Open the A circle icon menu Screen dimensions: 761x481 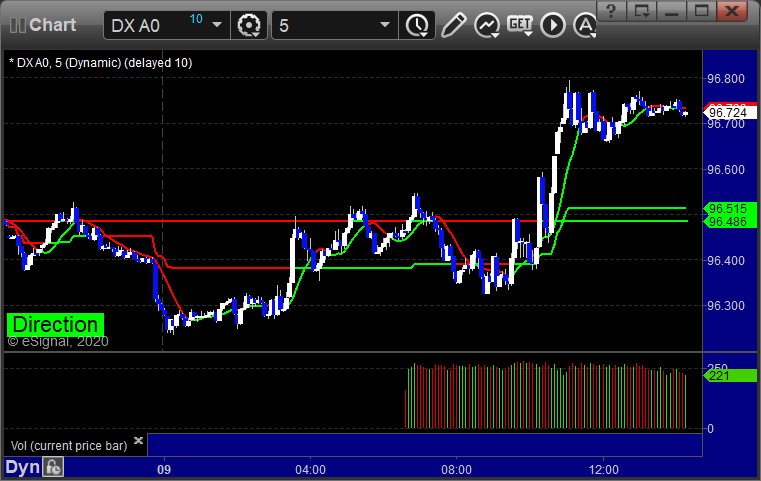click(584, 25)
